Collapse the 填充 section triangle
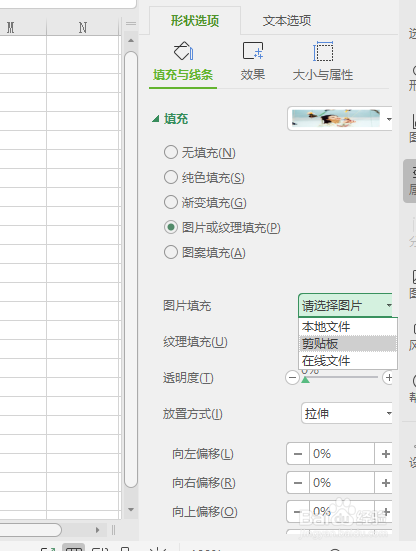 155,119
